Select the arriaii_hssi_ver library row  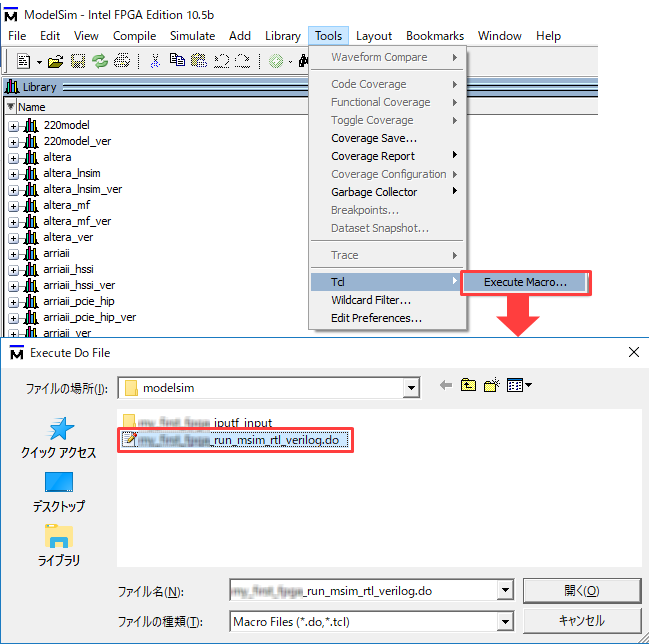[x=79, y=285]
